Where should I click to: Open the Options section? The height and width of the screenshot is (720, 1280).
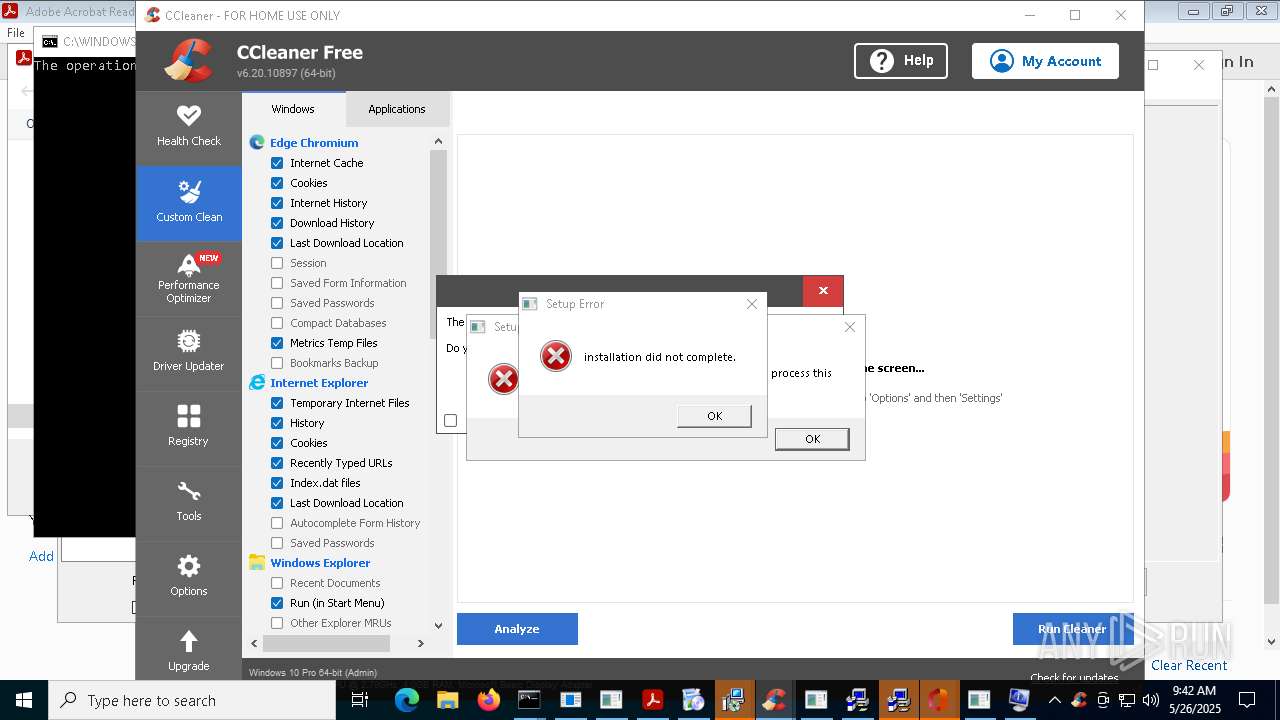click(189, 578)
